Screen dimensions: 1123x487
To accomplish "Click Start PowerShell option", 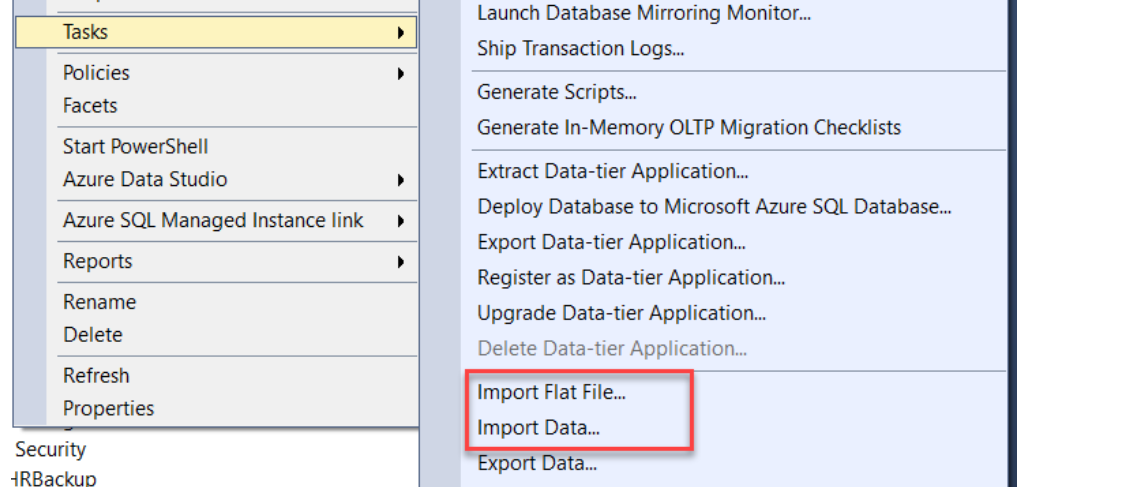I will 135,147.
